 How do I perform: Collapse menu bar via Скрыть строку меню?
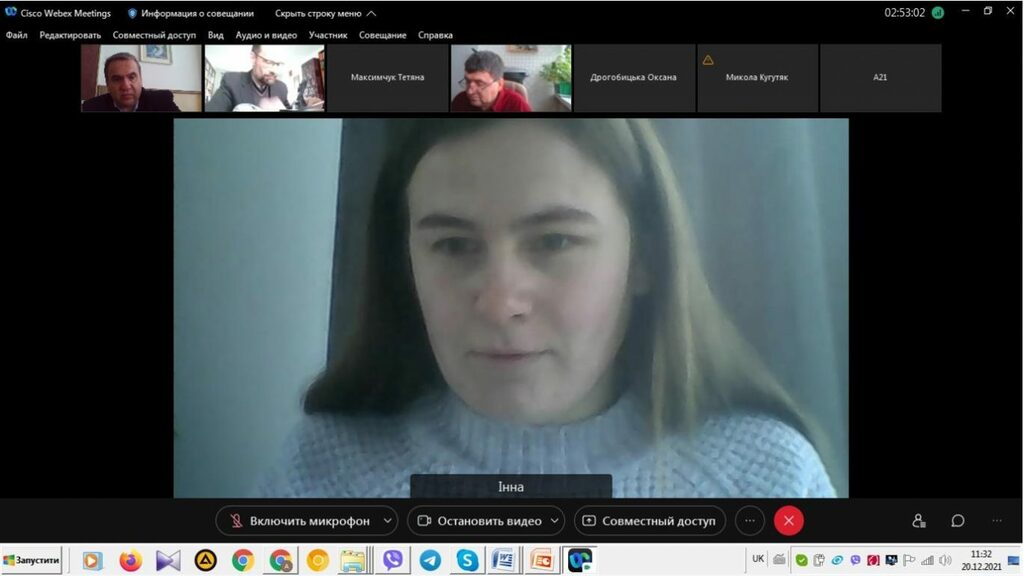pos(325,14)
